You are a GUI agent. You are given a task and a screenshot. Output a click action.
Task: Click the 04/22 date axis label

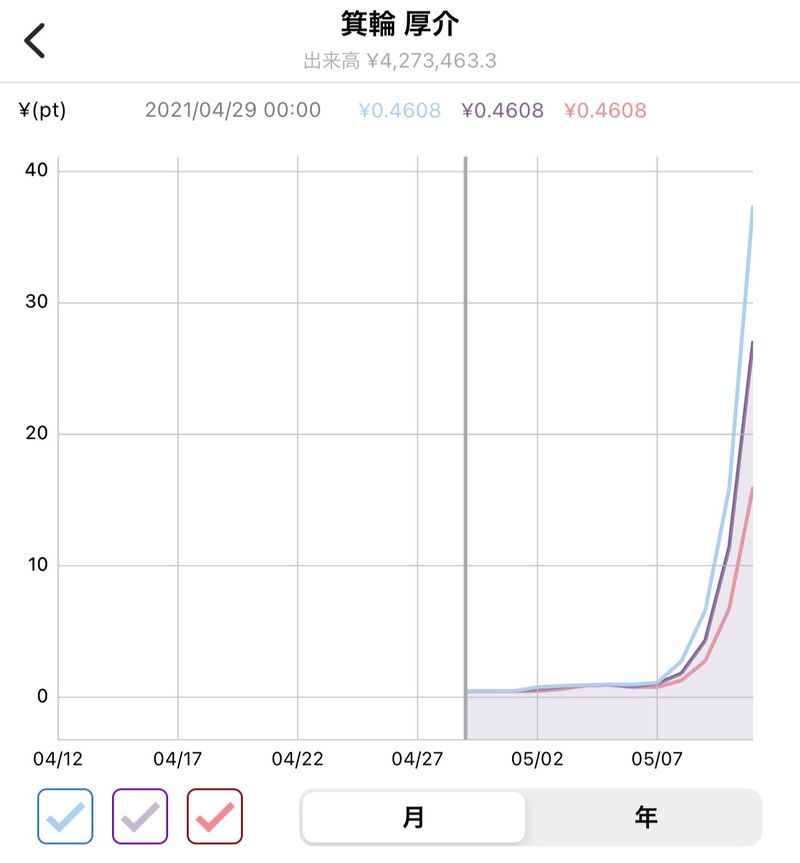coord(298,759)
